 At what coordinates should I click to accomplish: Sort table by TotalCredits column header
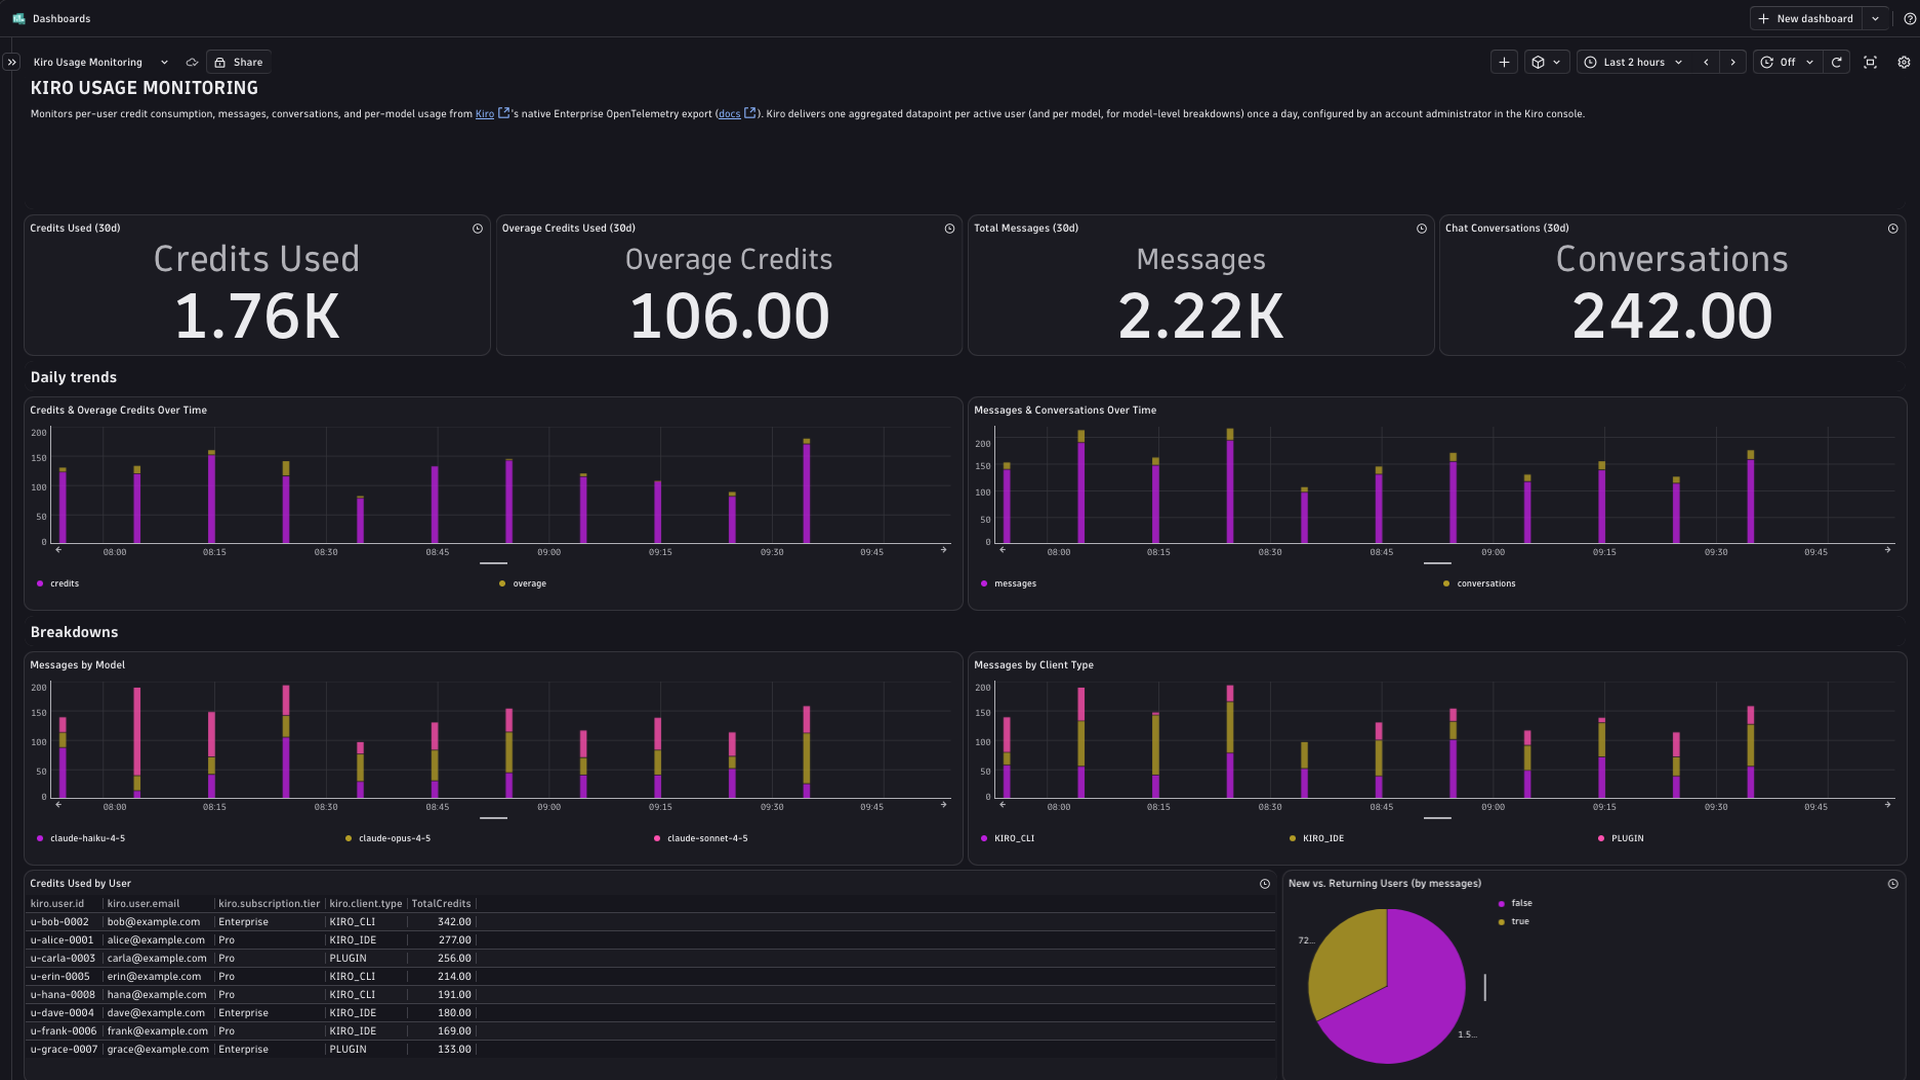point(441,904)
